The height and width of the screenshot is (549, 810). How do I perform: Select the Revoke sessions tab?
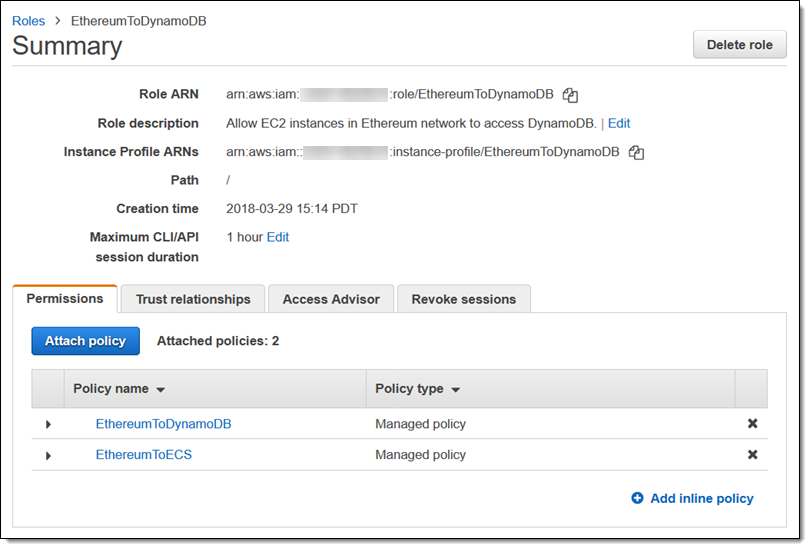point(463,299)
